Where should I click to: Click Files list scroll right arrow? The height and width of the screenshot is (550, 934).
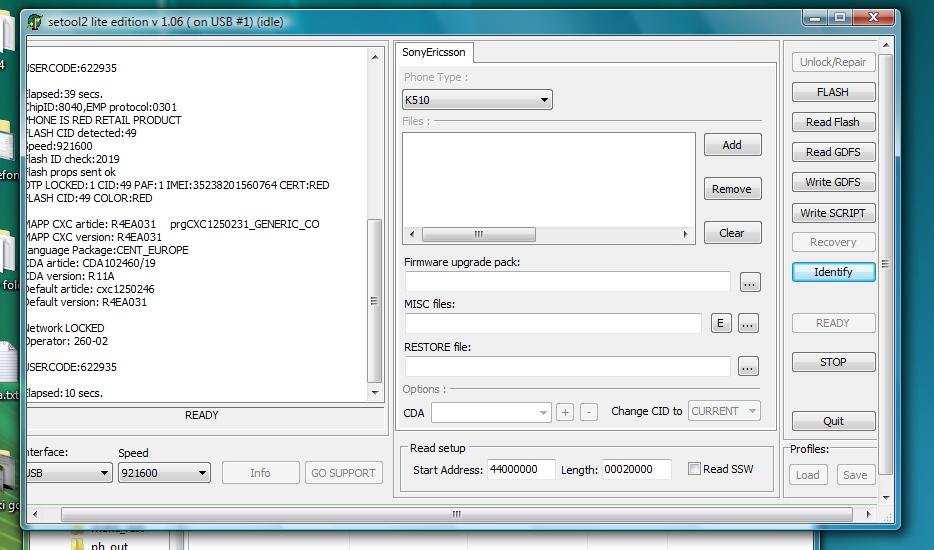point(686,234)
